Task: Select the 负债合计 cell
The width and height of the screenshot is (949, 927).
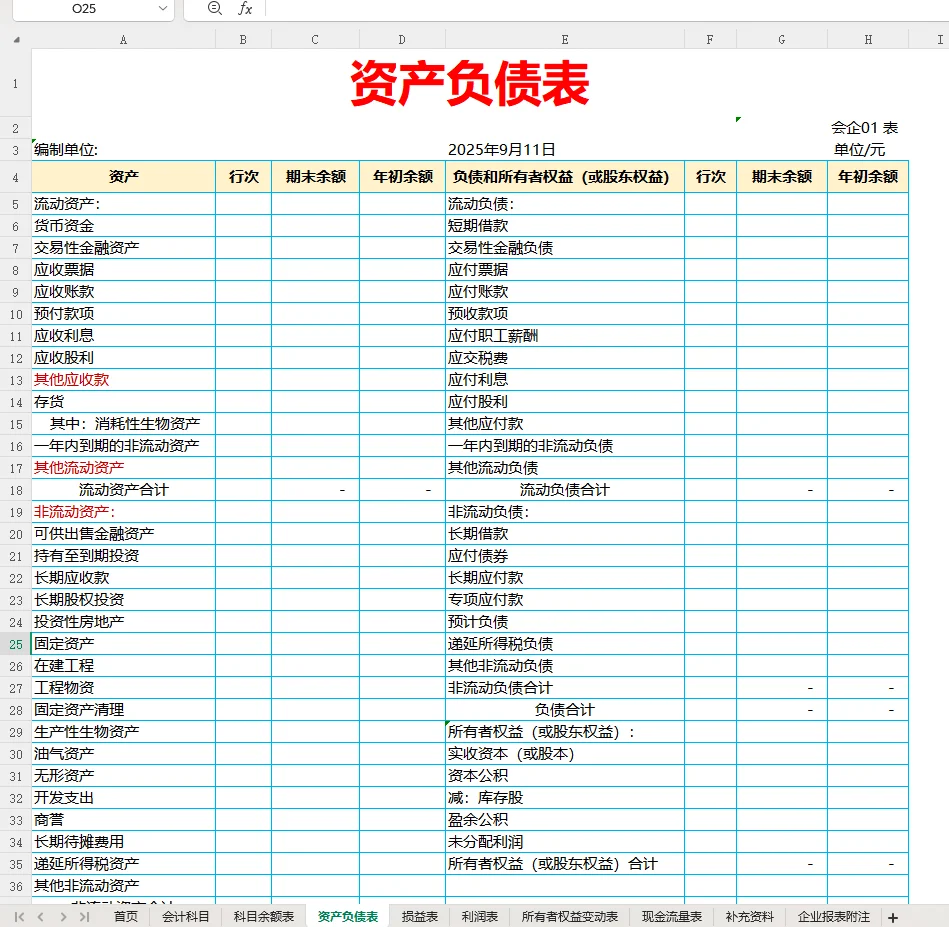Action: click(x=565, y=710)
